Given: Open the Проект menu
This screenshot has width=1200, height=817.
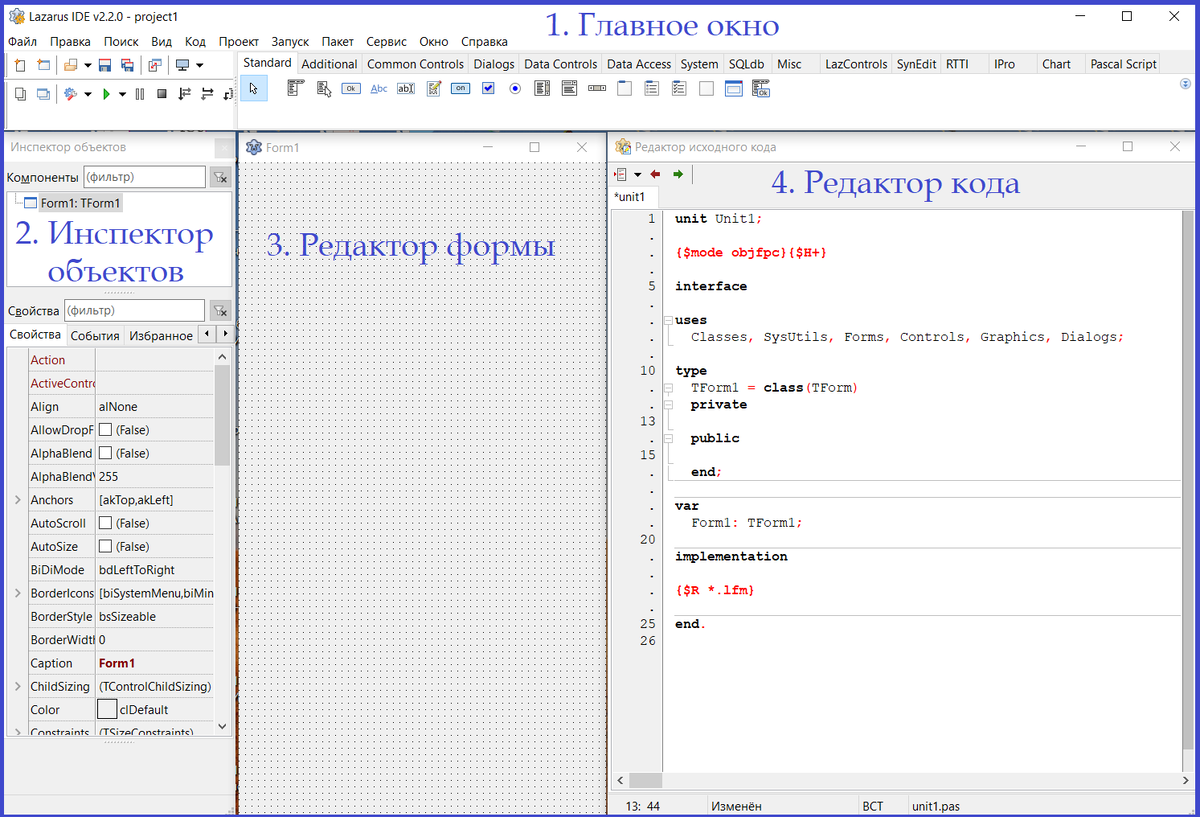Looking at the screenshot, I should click(239, 41).
